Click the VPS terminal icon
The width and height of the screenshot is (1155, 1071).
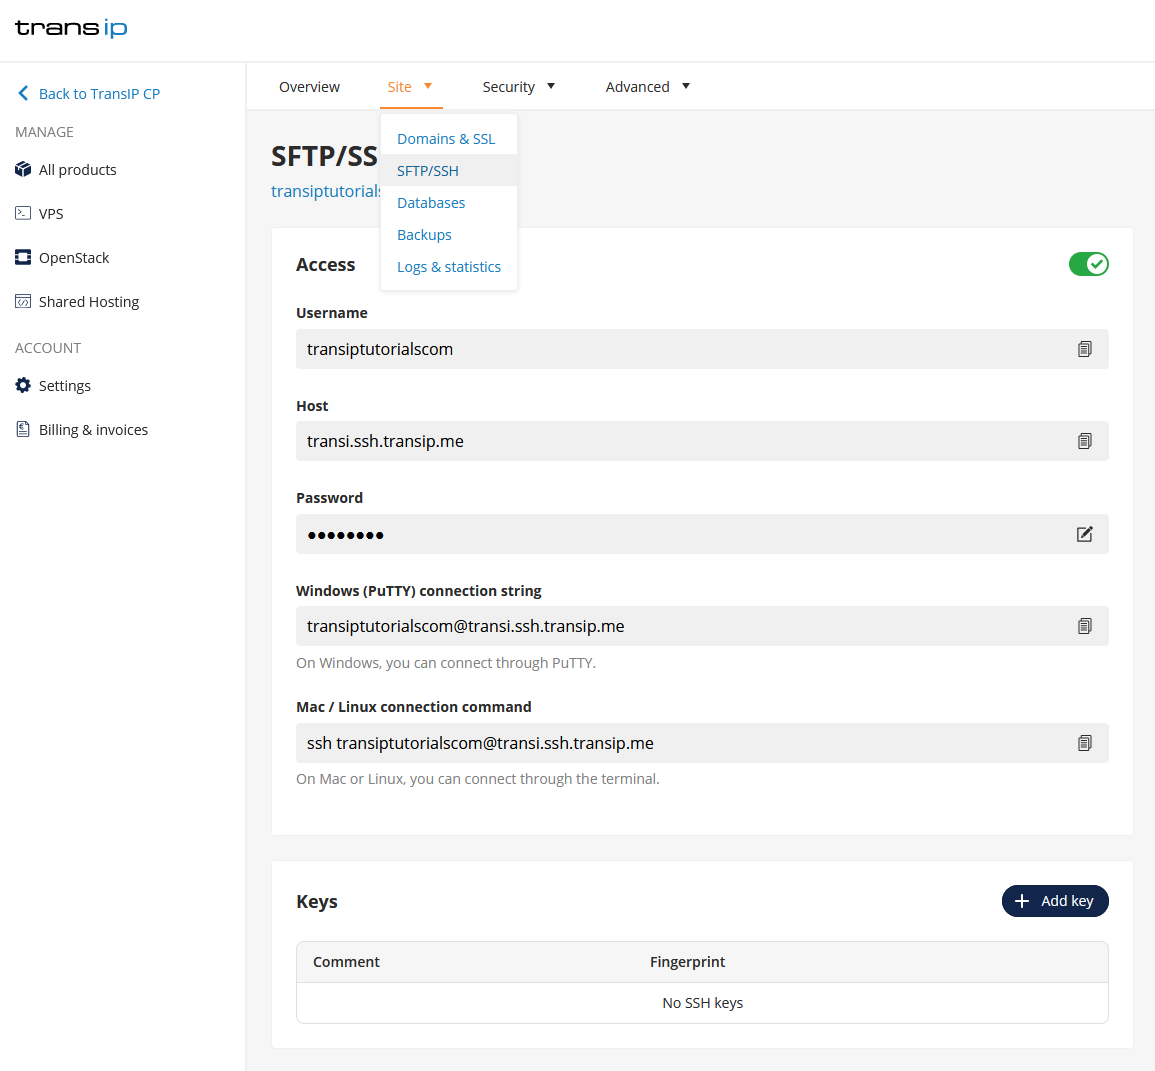pyautogui.click(x=23, y=213)
